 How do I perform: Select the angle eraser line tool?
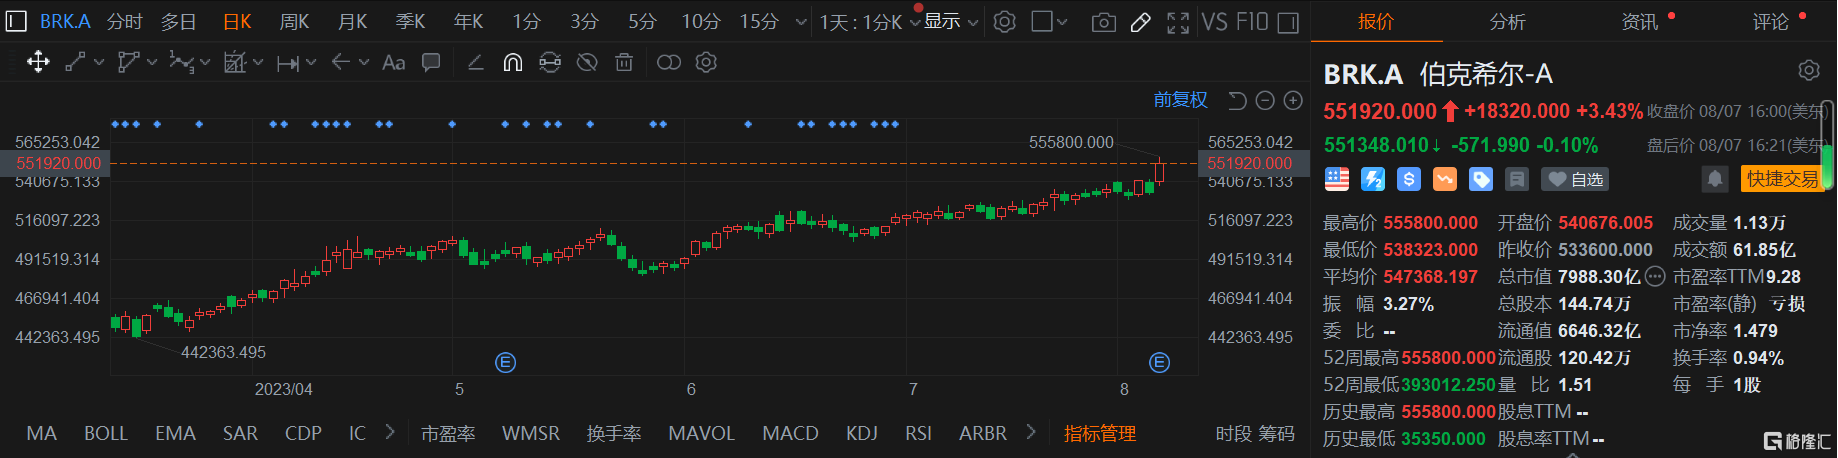pyautogui.click(x=476, y=63)
